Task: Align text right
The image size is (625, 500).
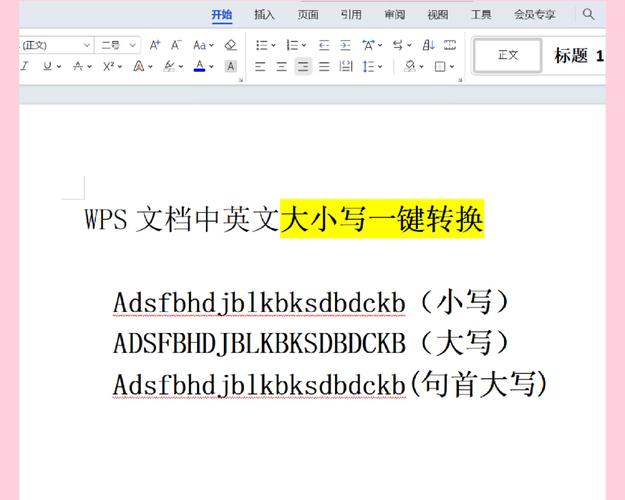Action: point(303,66)
